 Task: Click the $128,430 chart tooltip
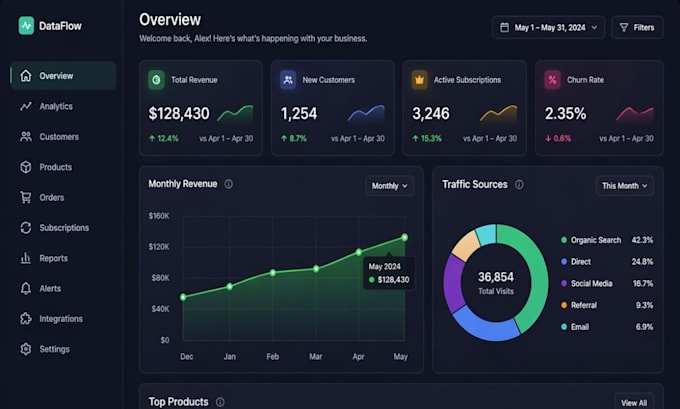tap(389, 273)
